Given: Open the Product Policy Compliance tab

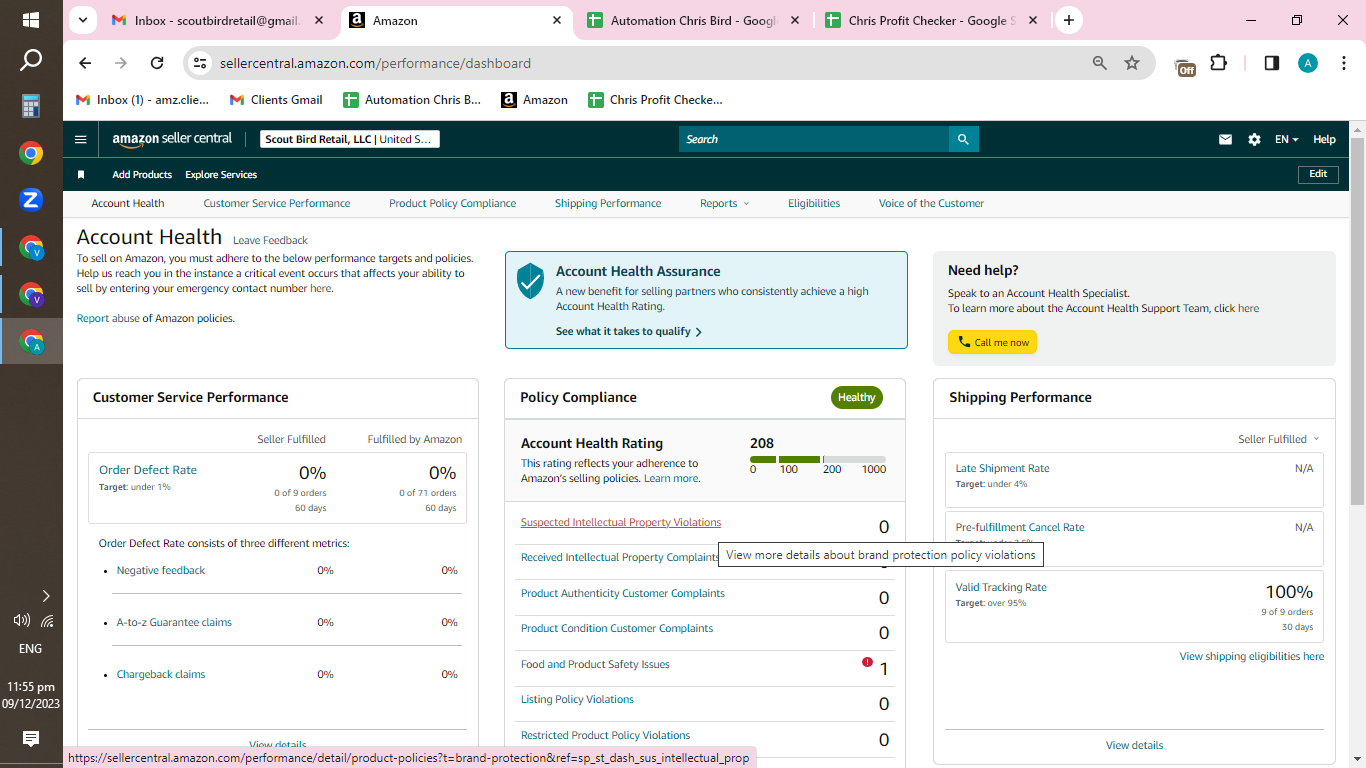Looking at the screenshot, I should [x=453, y=203].
